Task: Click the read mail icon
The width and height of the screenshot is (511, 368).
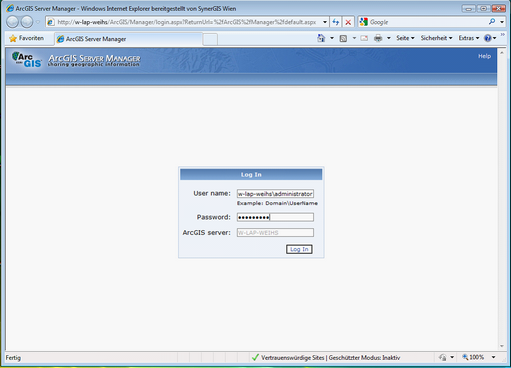Action: click(x=364, y=38)
